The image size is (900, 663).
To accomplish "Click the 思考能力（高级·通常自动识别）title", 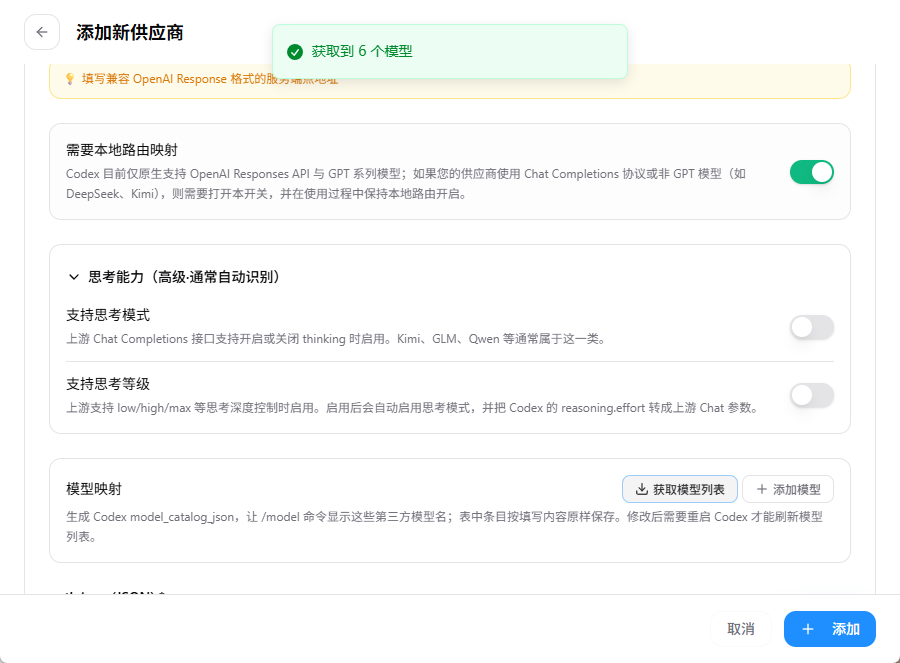I will [184, 277].
